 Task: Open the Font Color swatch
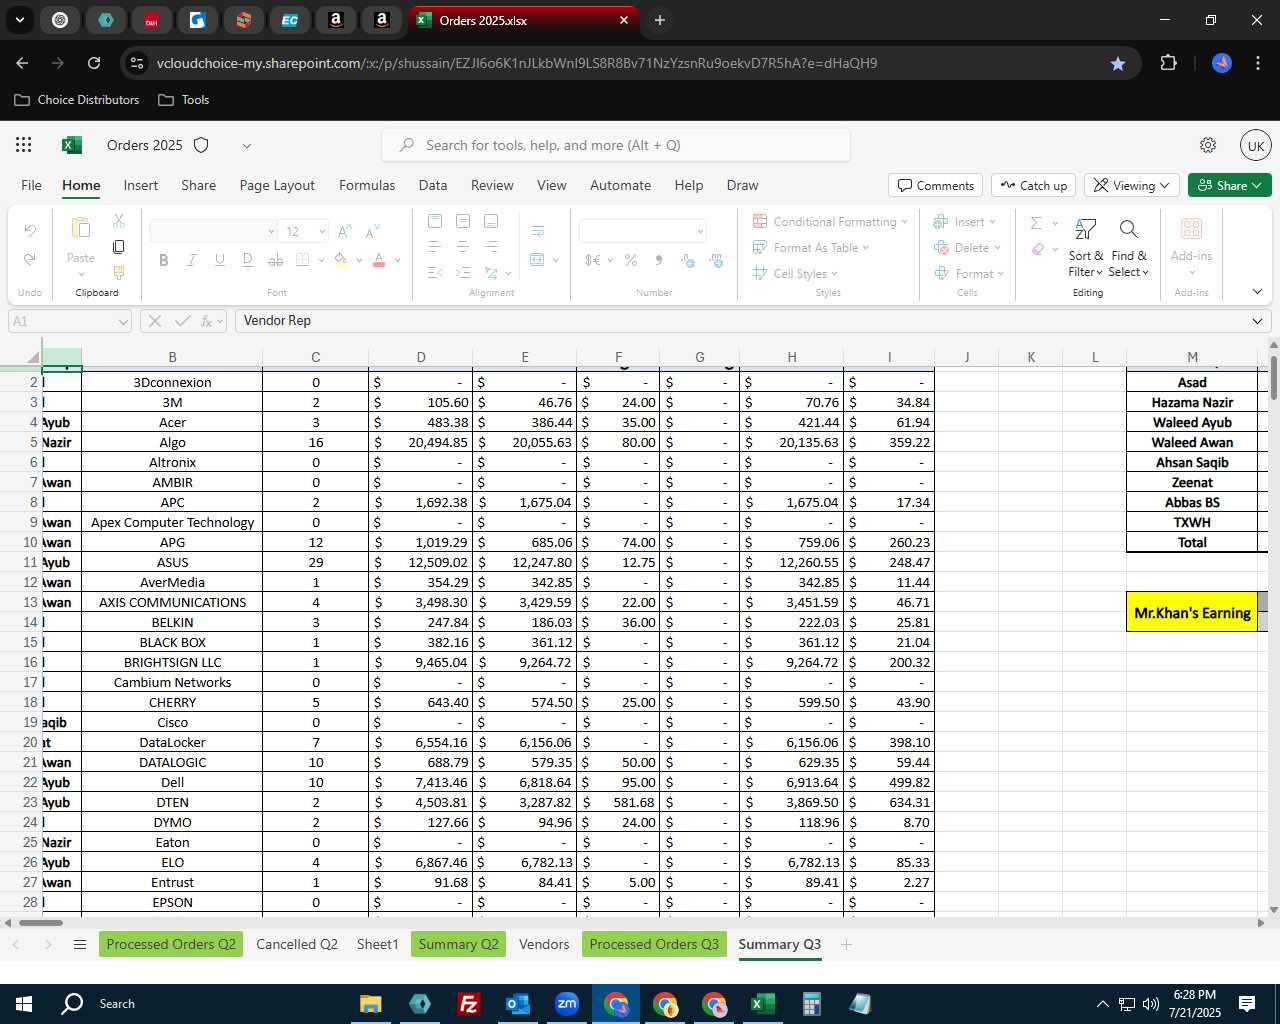[379, 260]
